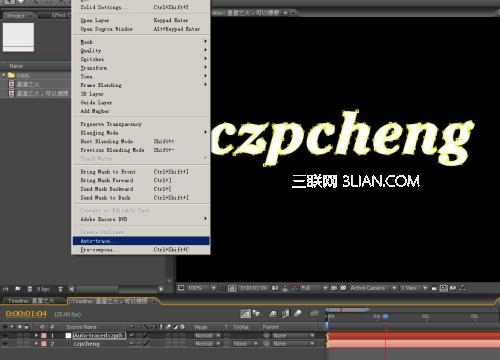
Task: Switch to the Project panel tab
Action: pyautogui.click(x=18, y=15)
